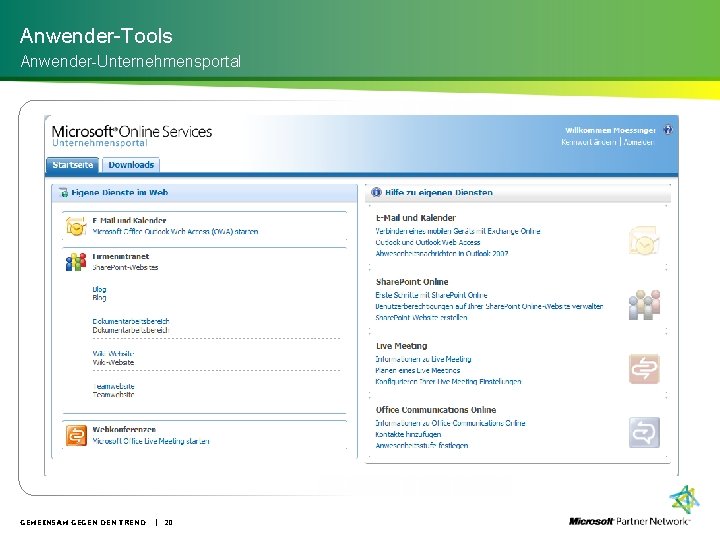Click the Eigene Dienste im Web header icon

pyautogui.click(x=63, y=193)
